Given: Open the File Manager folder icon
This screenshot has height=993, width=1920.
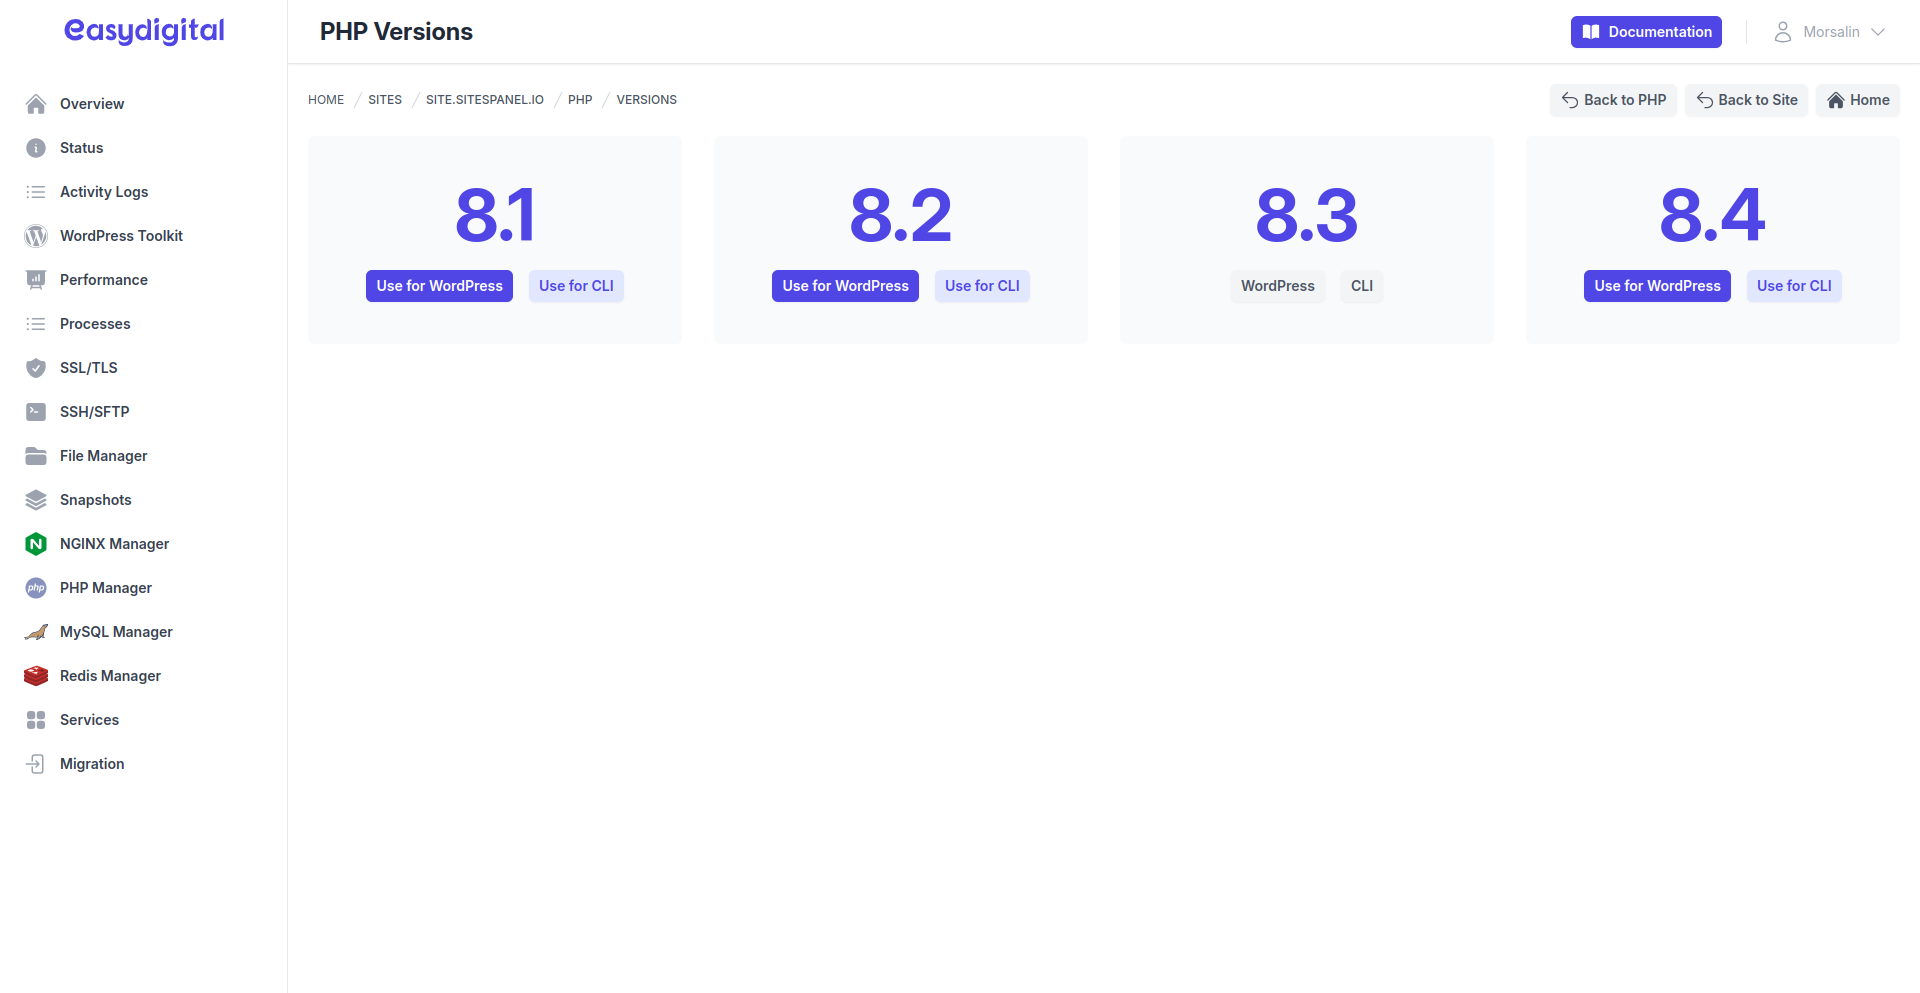Looking at the screenshot, I should point(35,455).
